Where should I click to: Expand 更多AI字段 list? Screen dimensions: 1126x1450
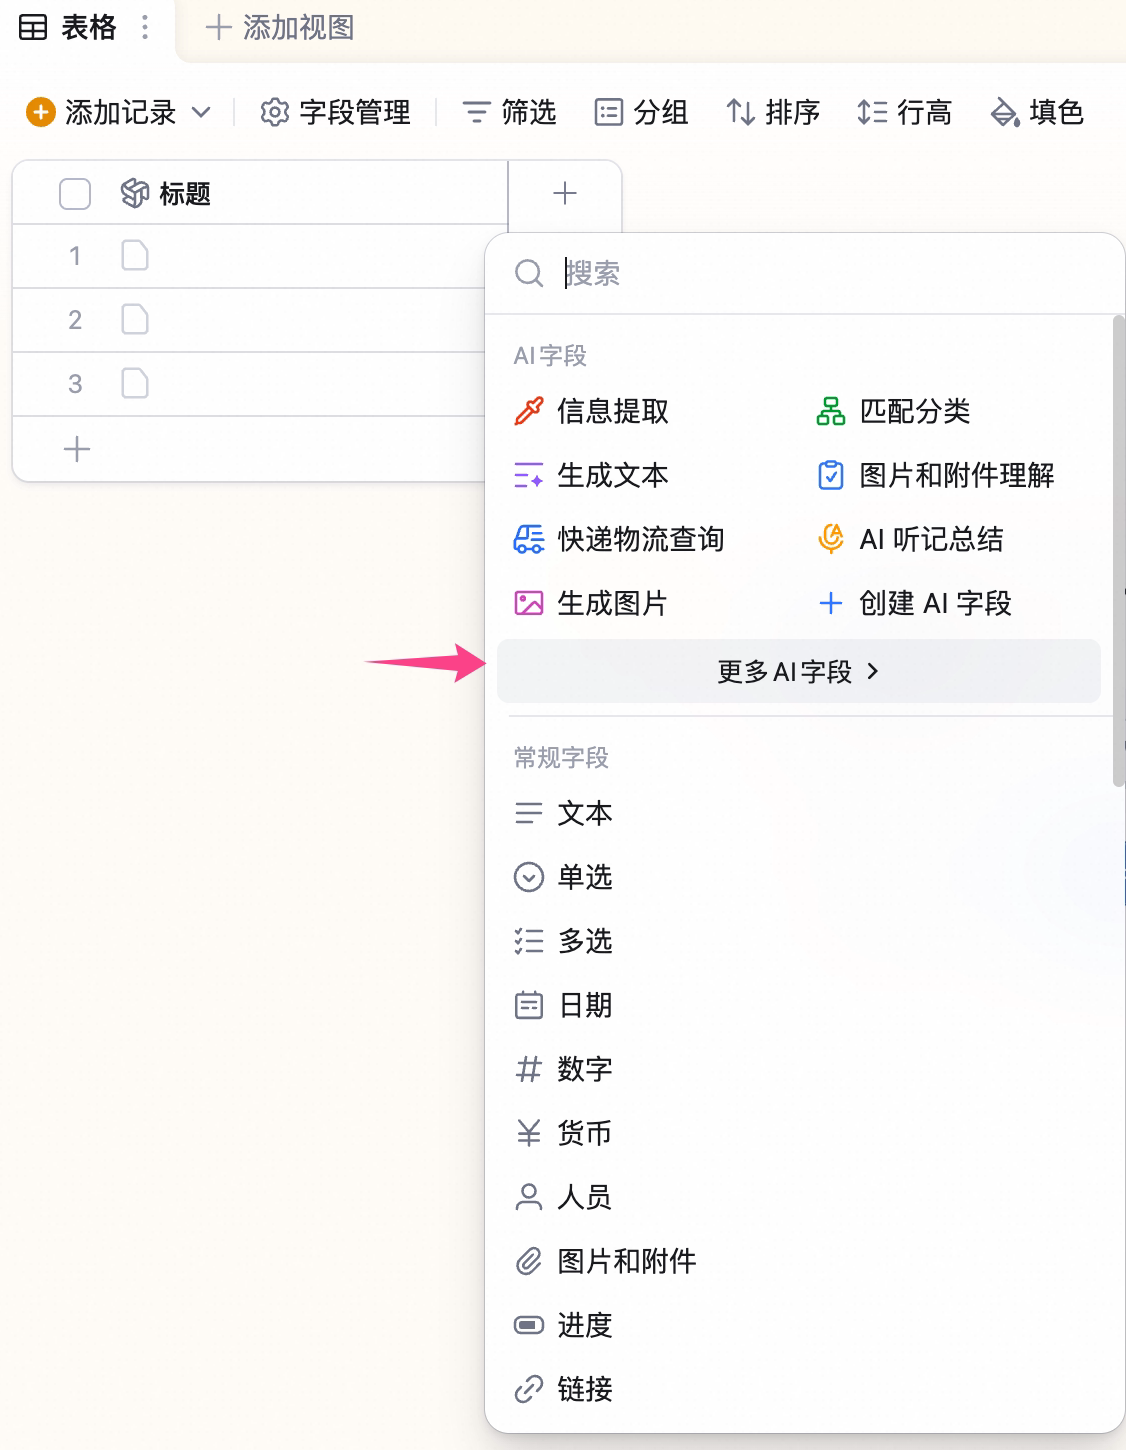click(798, 671)
